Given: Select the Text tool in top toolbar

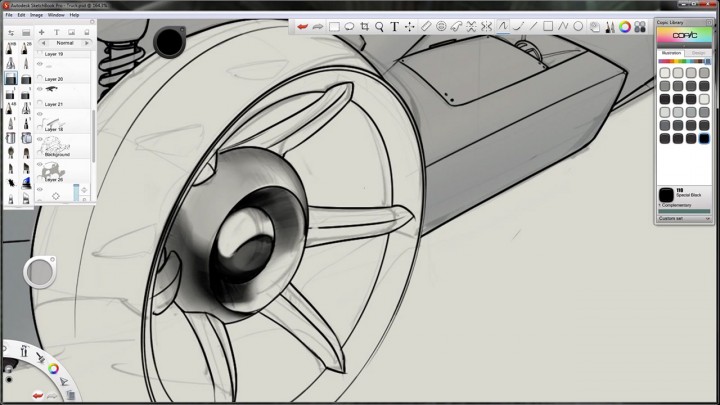Looking at the screenshot, I should (x=394, y=27).
